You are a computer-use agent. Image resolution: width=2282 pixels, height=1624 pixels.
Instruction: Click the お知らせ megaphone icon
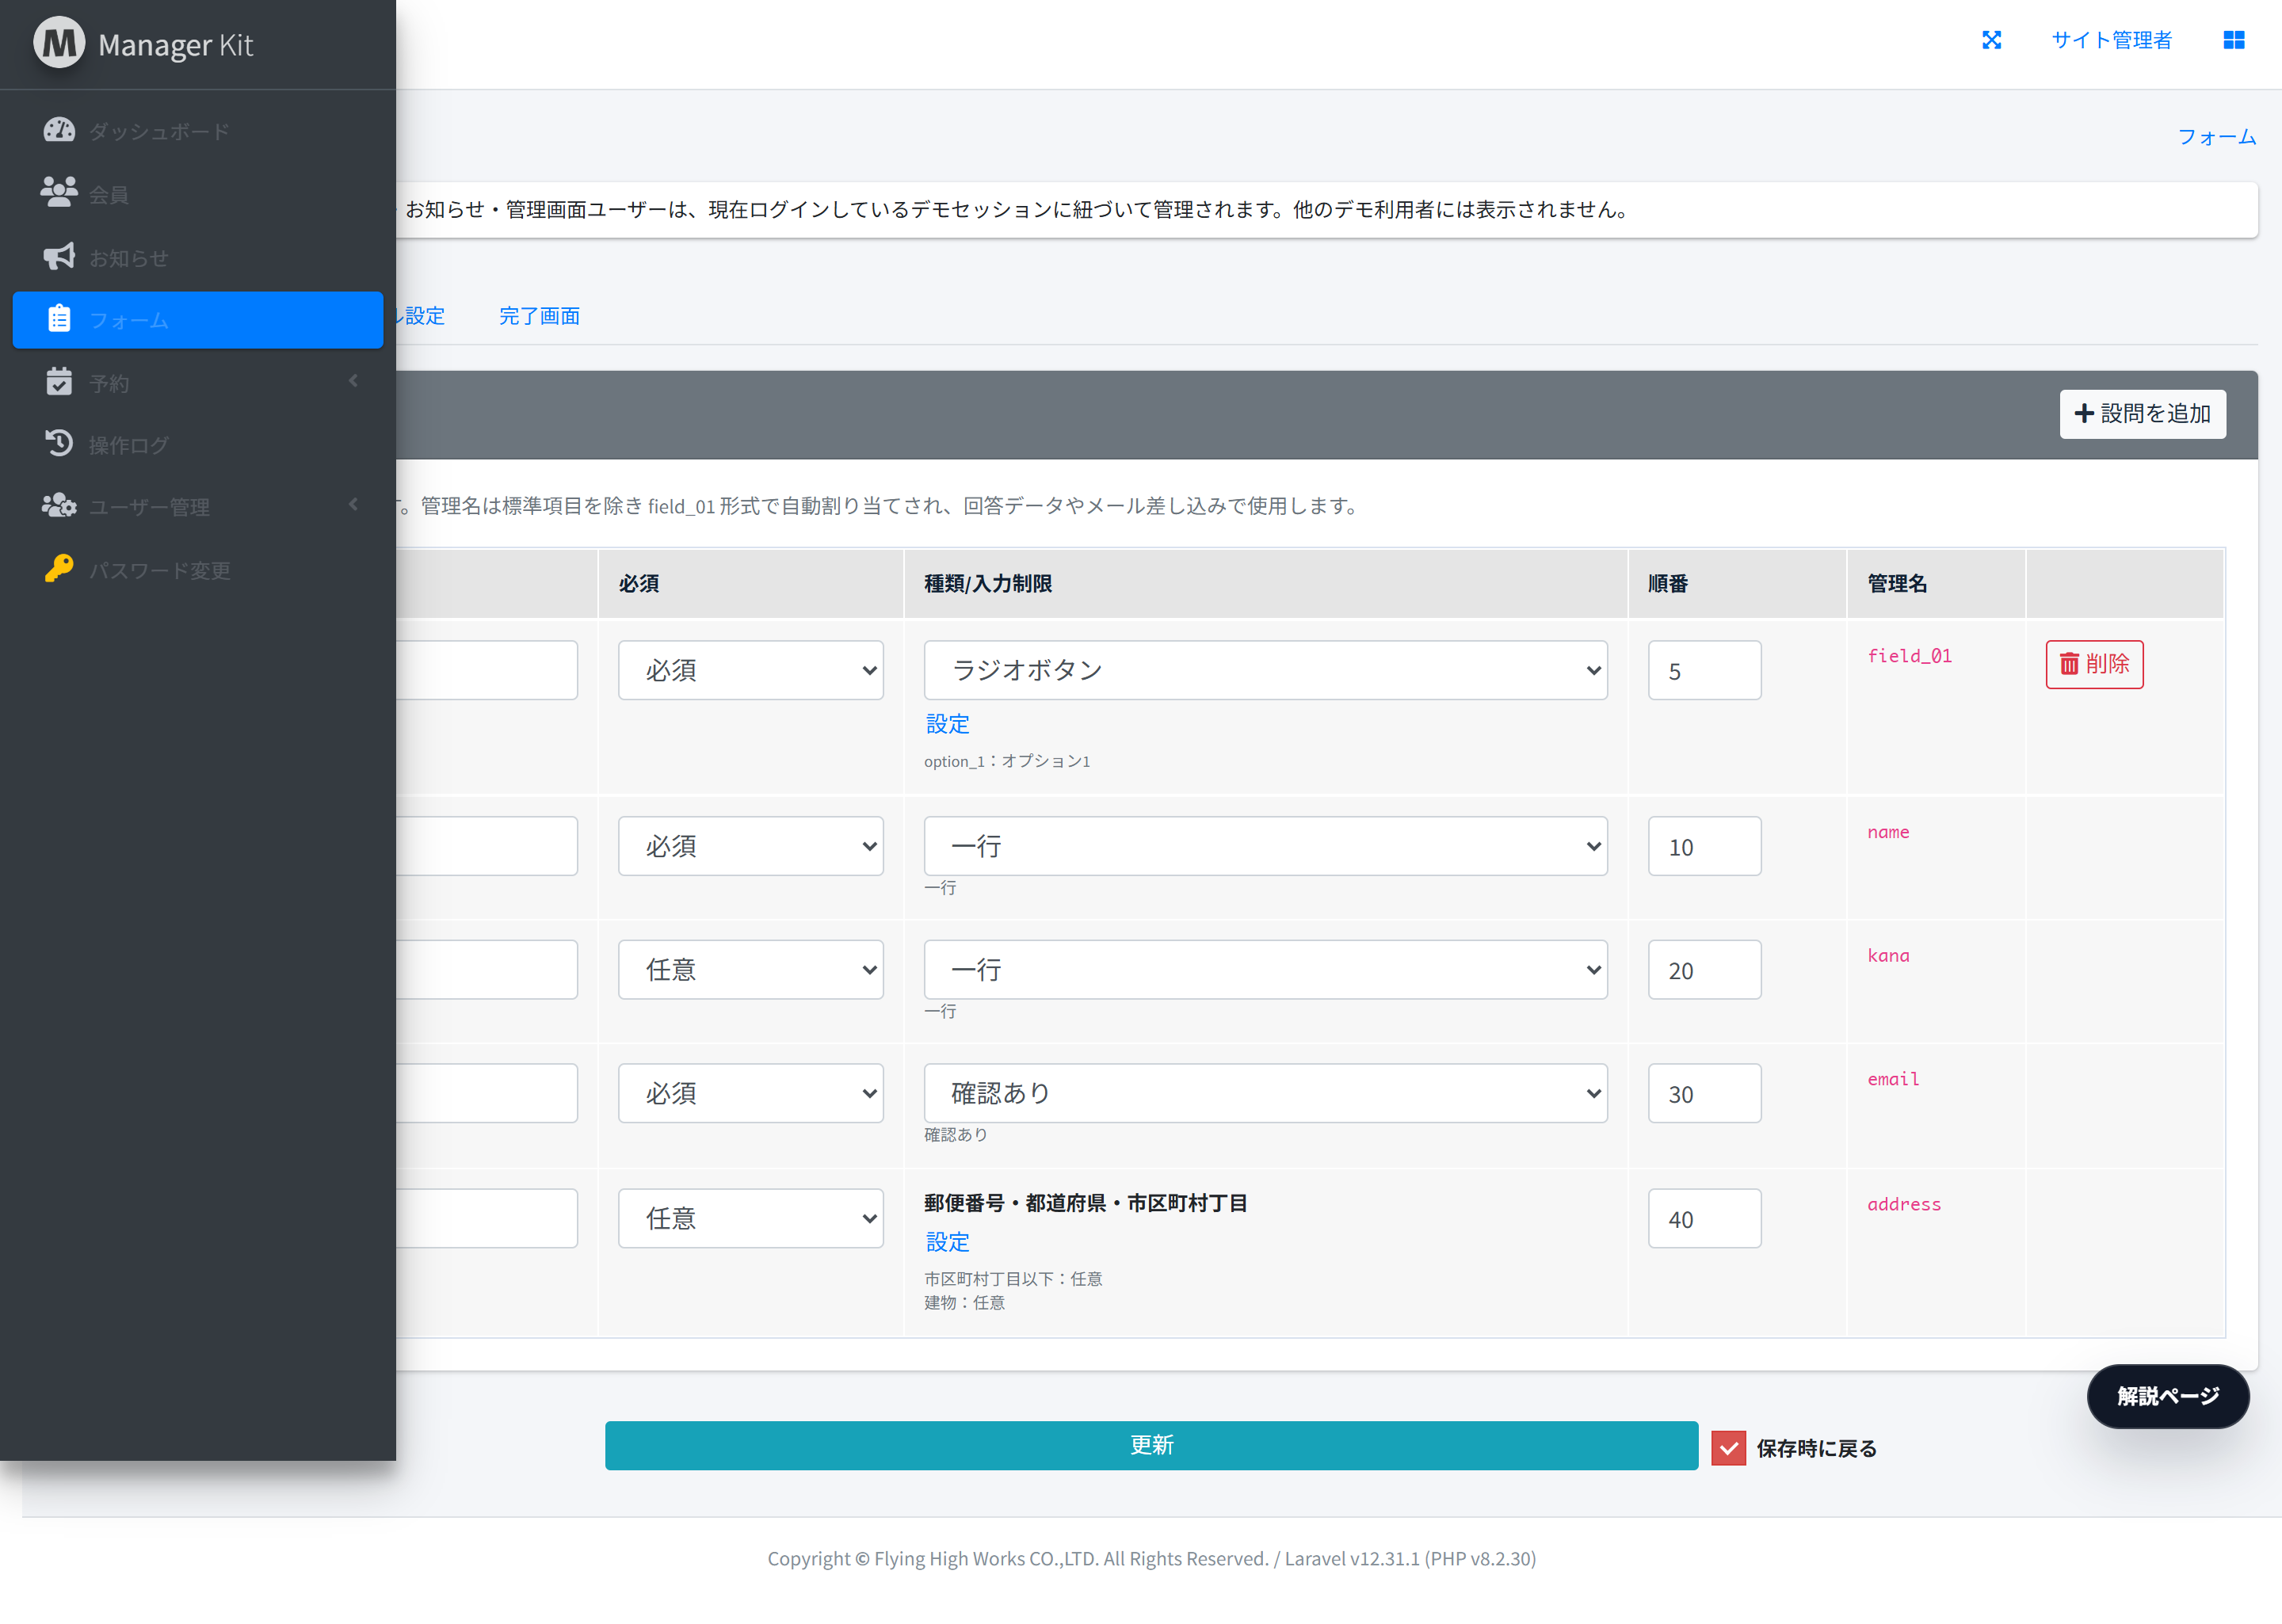coord(59,256)
